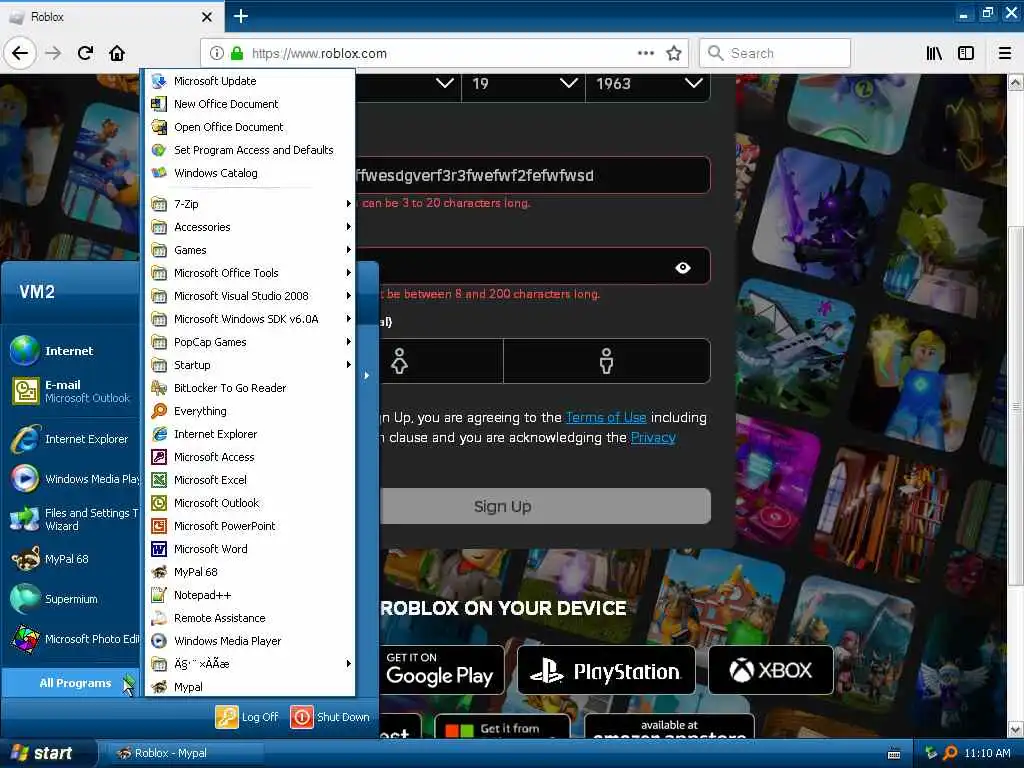Open Microsoft Photo Editor from start menu
The image size is (1024, 768).
(x=72, y=639)
